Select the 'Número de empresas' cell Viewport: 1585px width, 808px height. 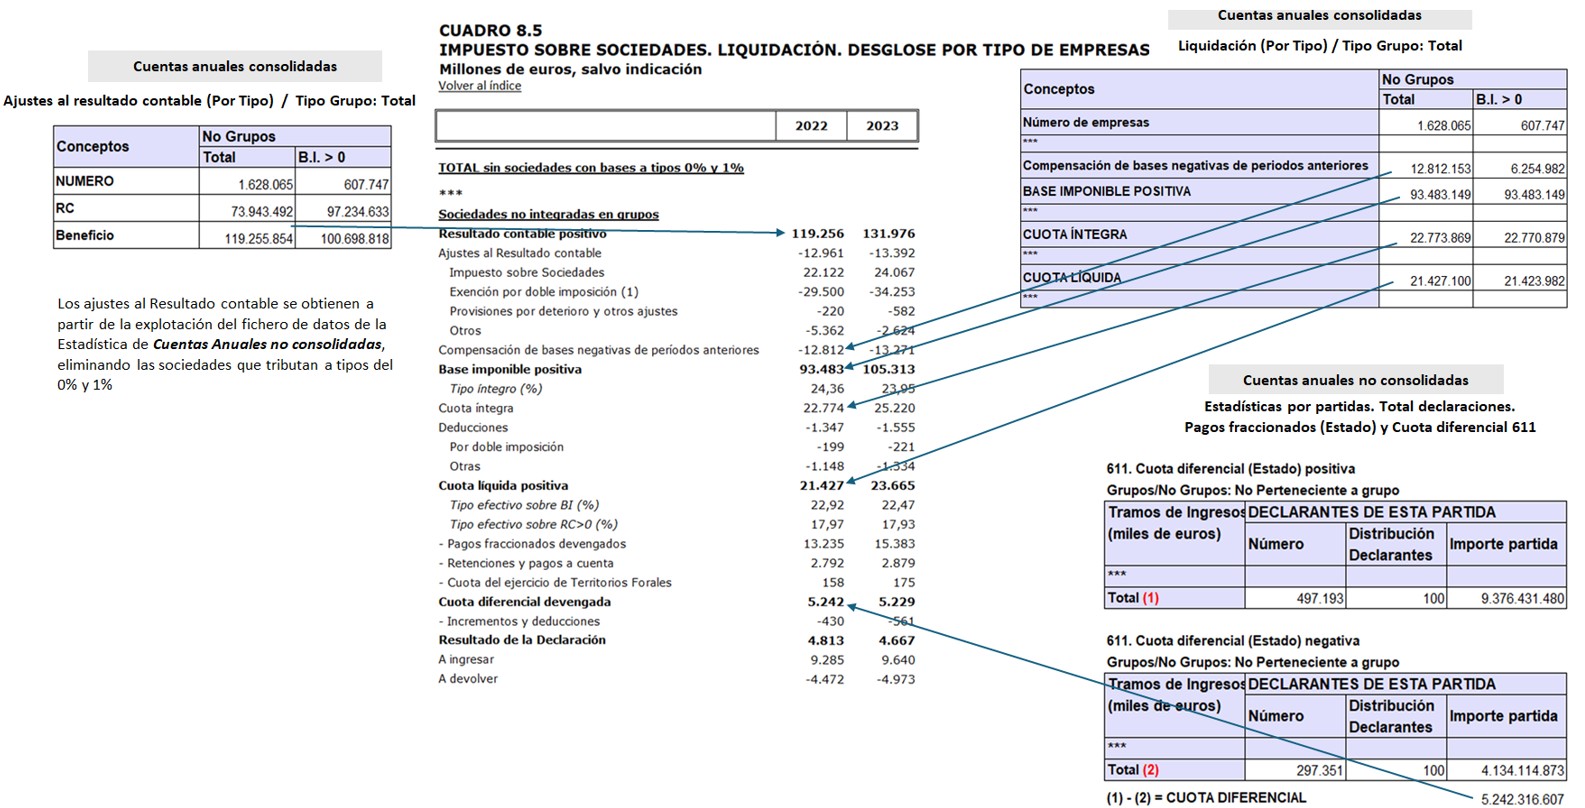[x=1085, y=122]
